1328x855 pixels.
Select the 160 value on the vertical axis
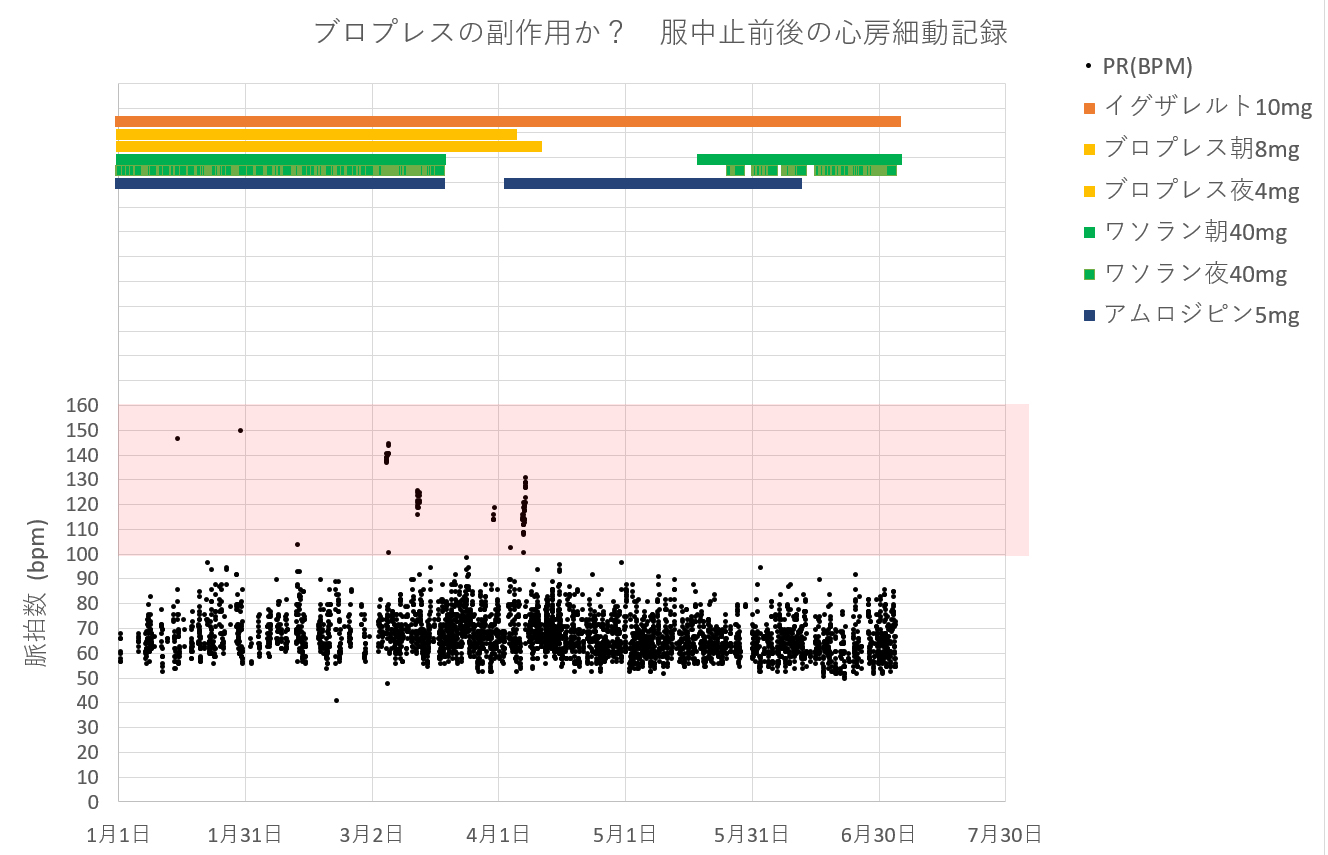(83, 406)
